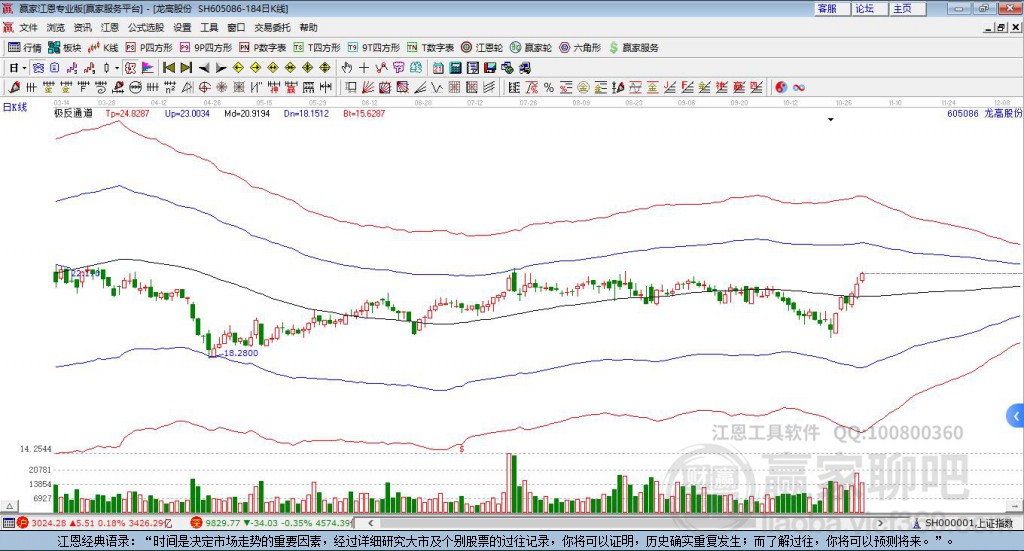This screenshot has height=551, width=1024.
Task: Open the T数字表 tool
Action: point(430,48)
